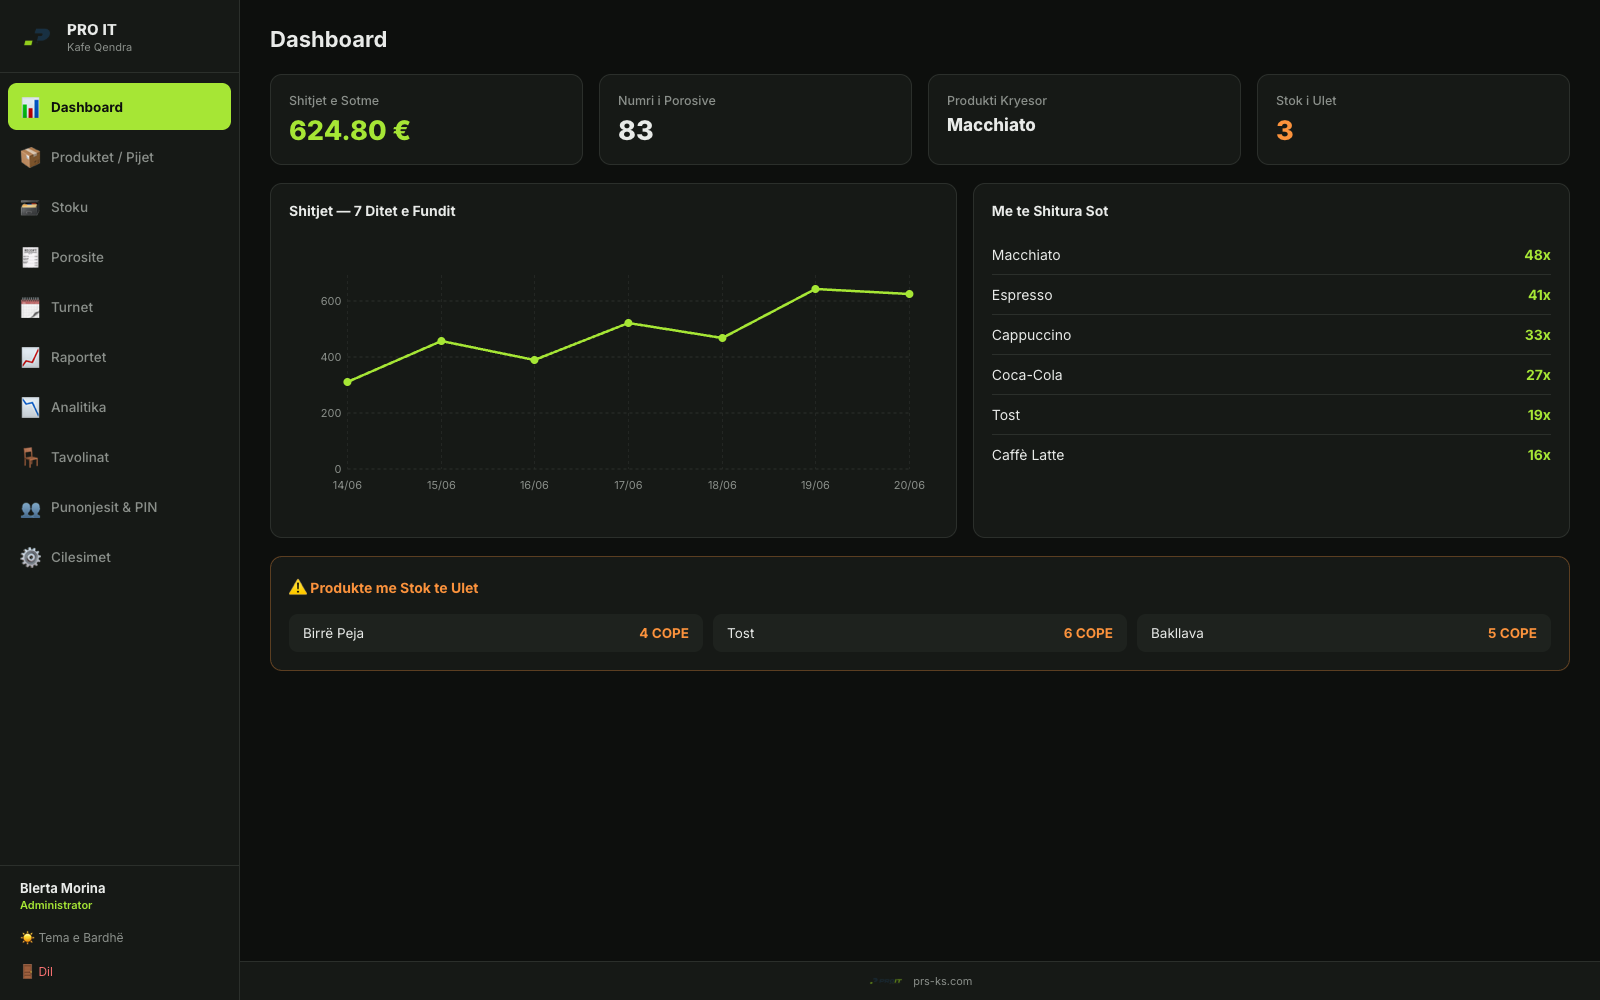
Task: Click the 15/06 data point on sales chart
Action: click(x=441, y=341)
